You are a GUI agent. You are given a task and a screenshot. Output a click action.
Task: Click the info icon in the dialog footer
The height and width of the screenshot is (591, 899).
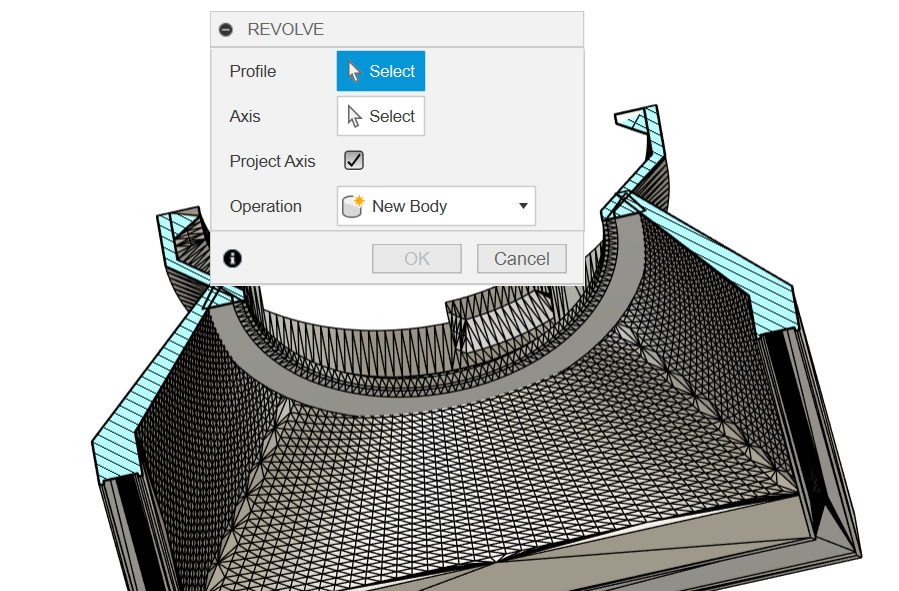pyautogui.click(x=232, y=259)
